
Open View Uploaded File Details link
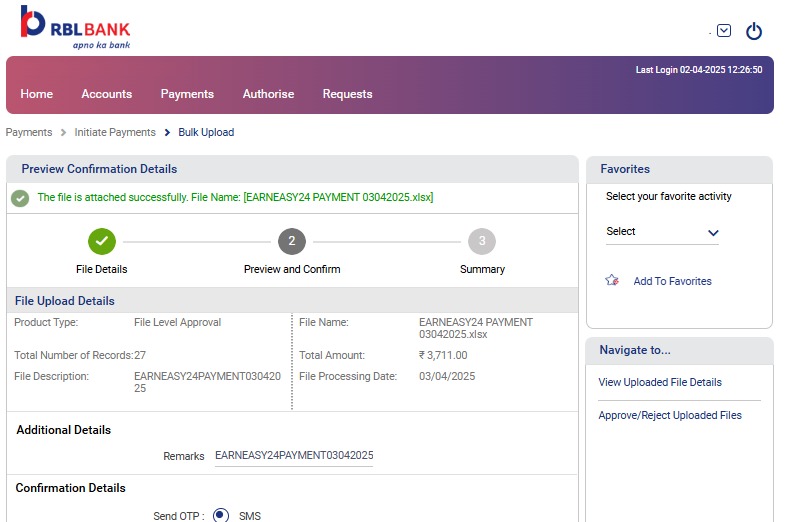(660, 383)
